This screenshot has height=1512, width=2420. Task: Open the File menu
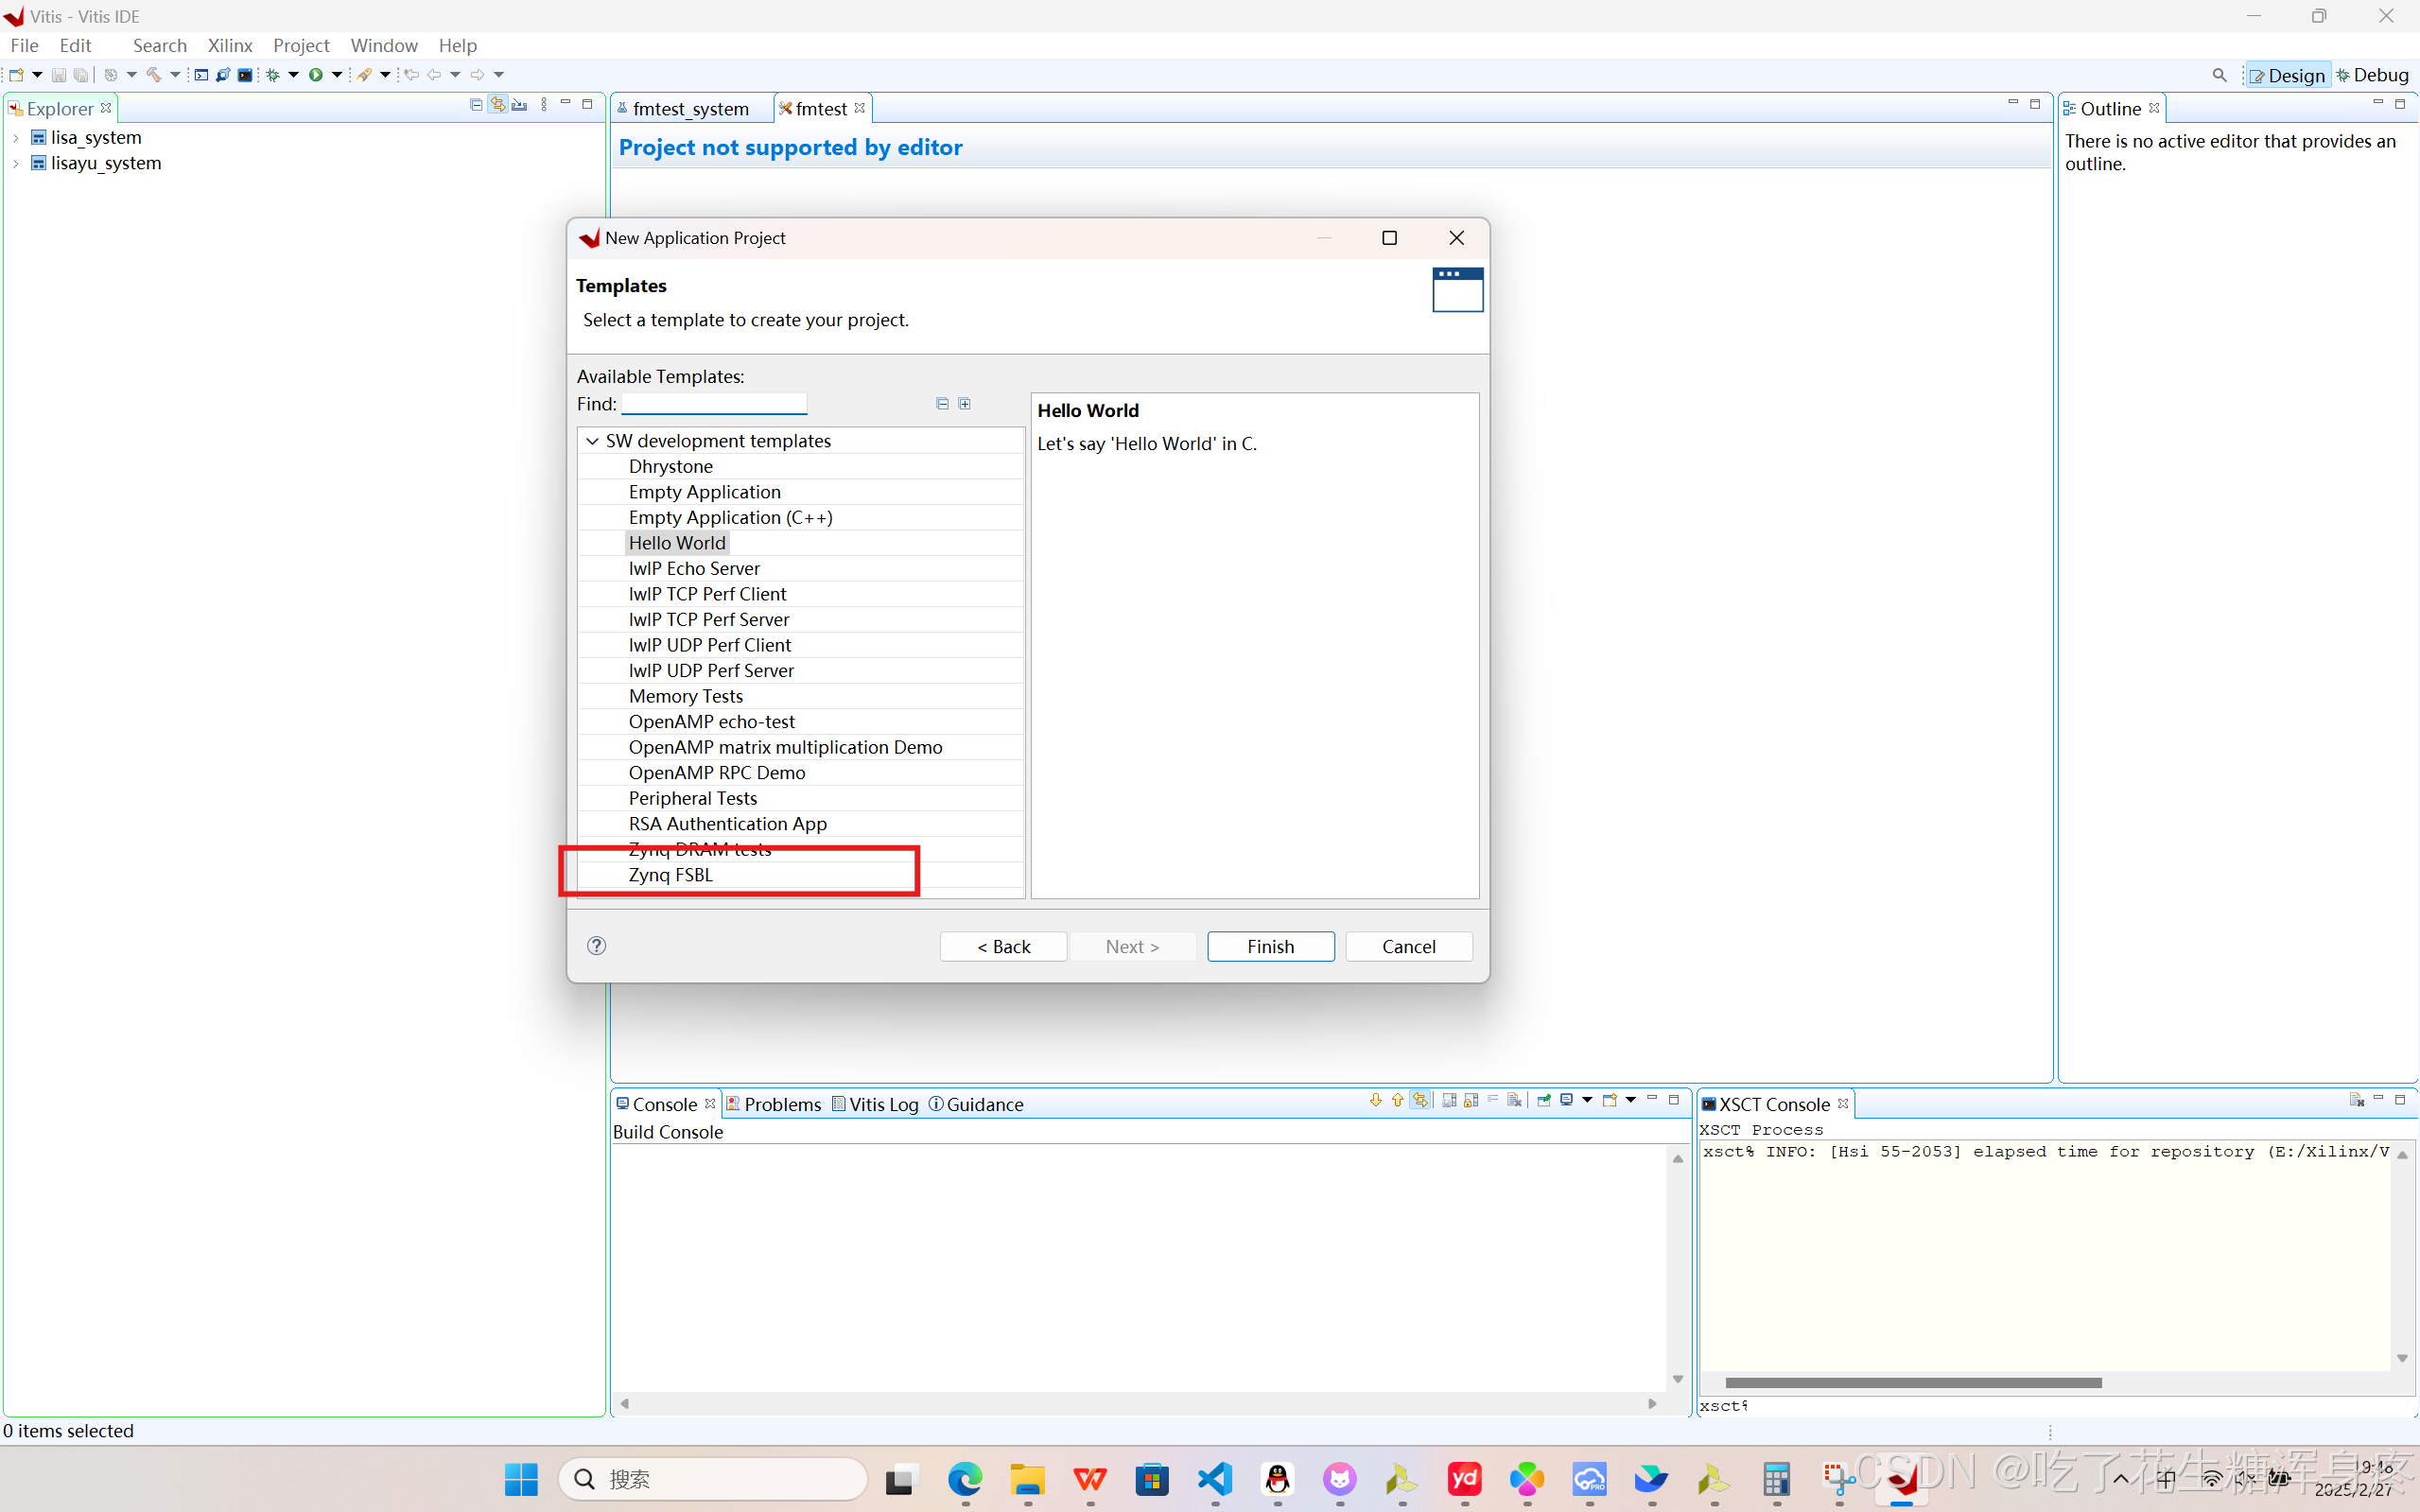coord(24,45)
